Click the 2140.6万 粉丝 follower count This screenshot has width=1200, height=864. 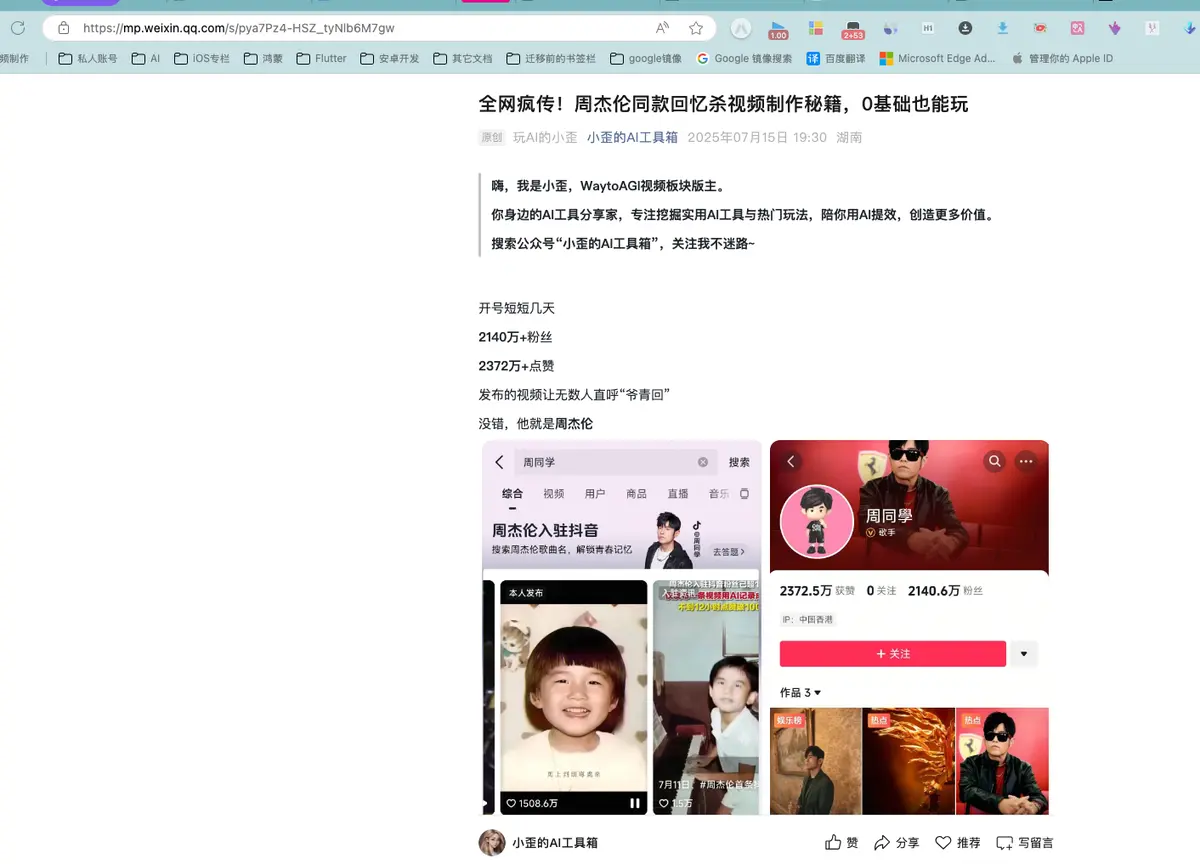945,591
